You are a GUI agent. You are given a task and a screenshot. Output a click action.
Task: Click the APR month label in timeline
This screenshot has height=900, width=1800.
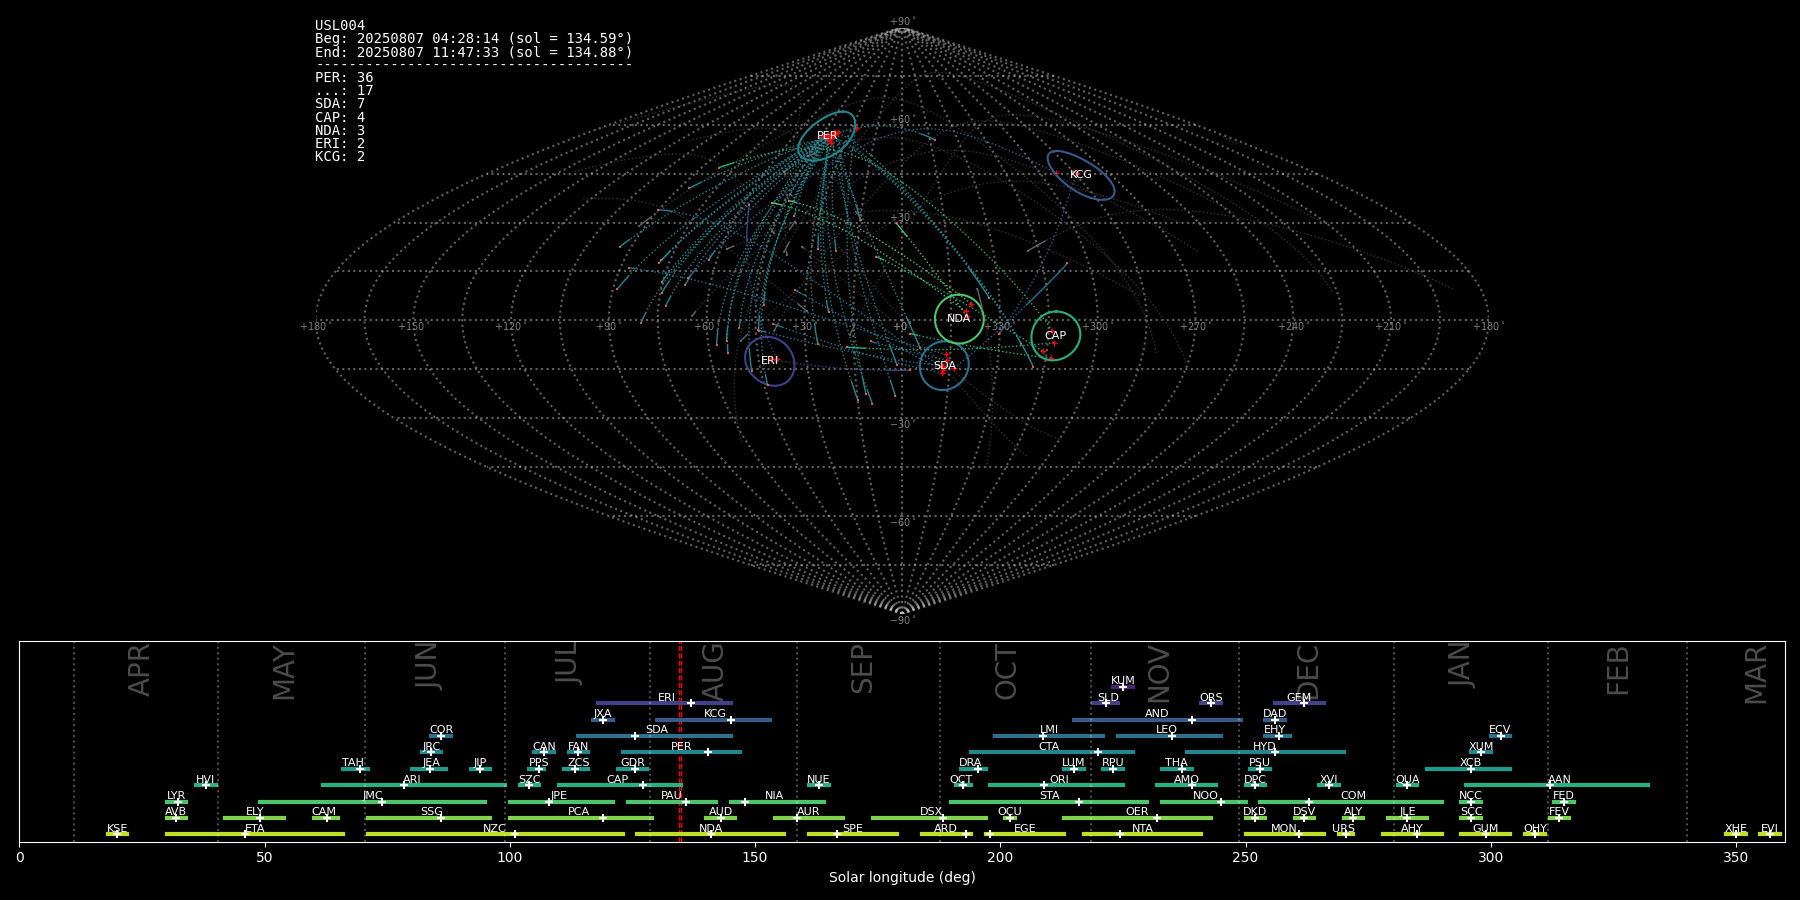pos(139,670)
